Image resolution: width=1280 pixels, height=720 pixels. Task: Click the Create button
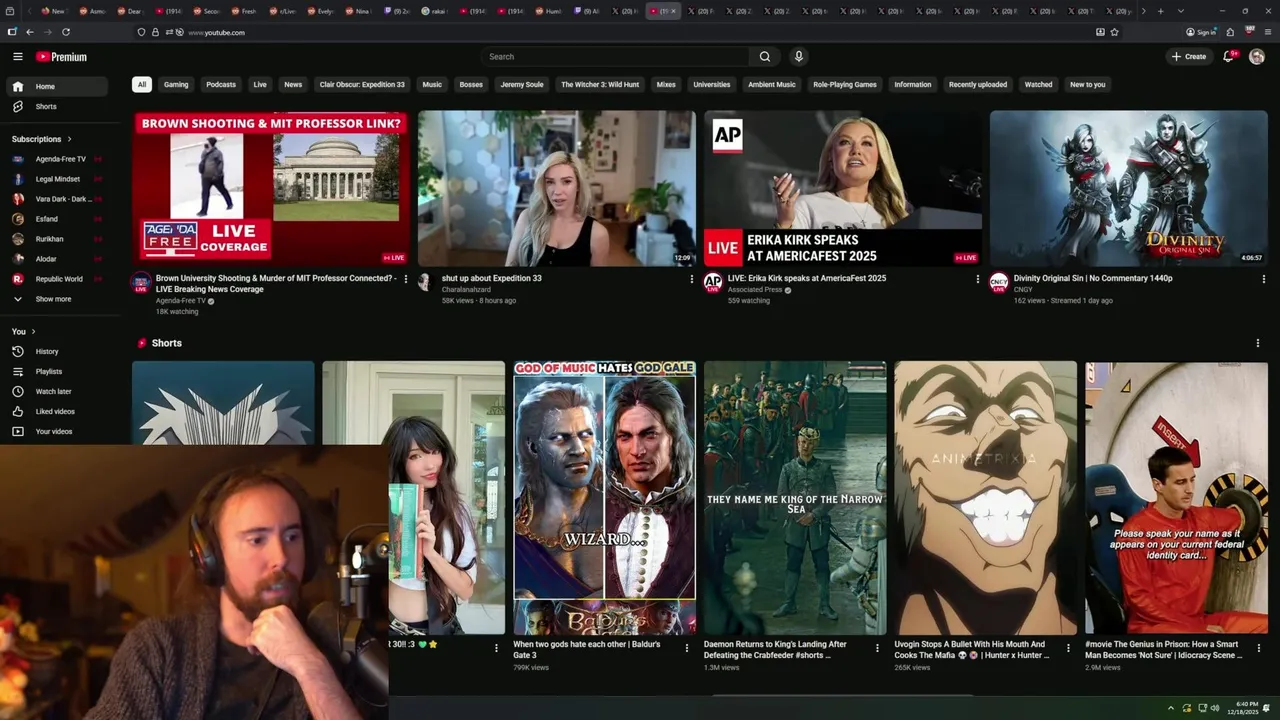click(1190, 57)
